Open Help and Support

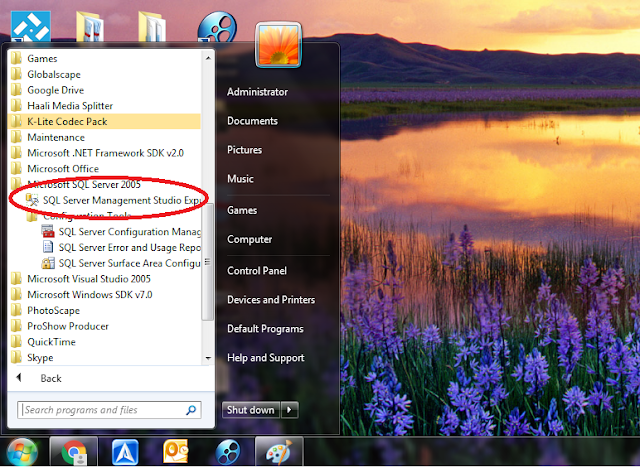(x=266, y=358)
